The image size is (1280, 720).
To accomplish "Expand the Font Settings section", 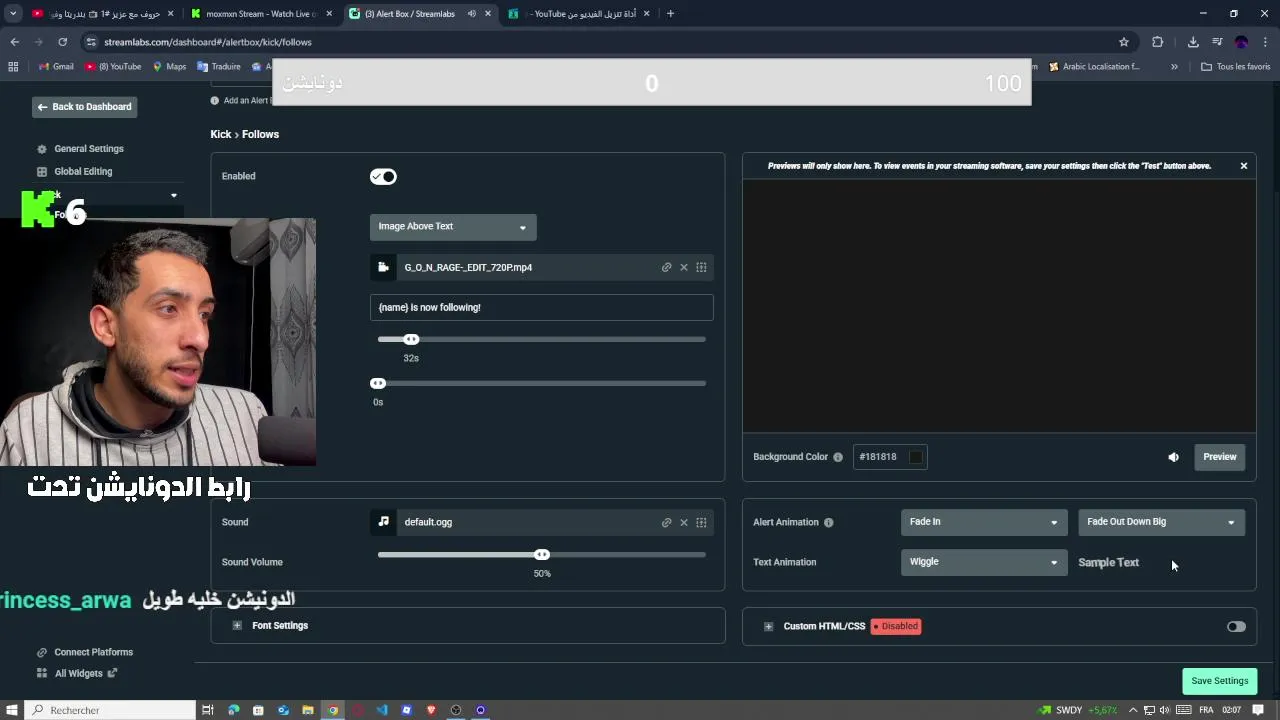I will 237,626.
